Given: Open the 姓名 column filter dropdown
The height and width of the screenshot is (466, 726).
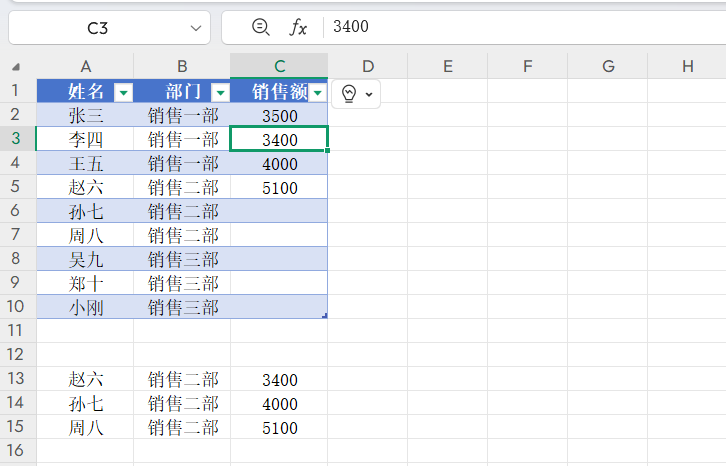Looking at the screenshot, I should click(123, 92).
